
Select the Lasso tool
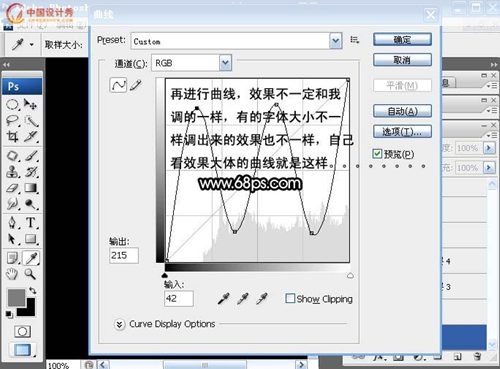13,120
